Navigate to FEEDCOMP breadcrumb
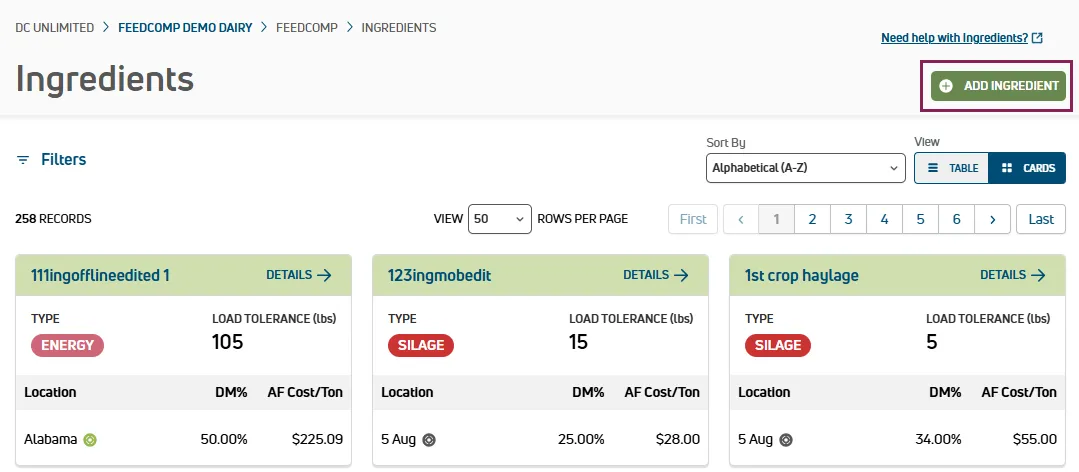 (x=307, y=28)
